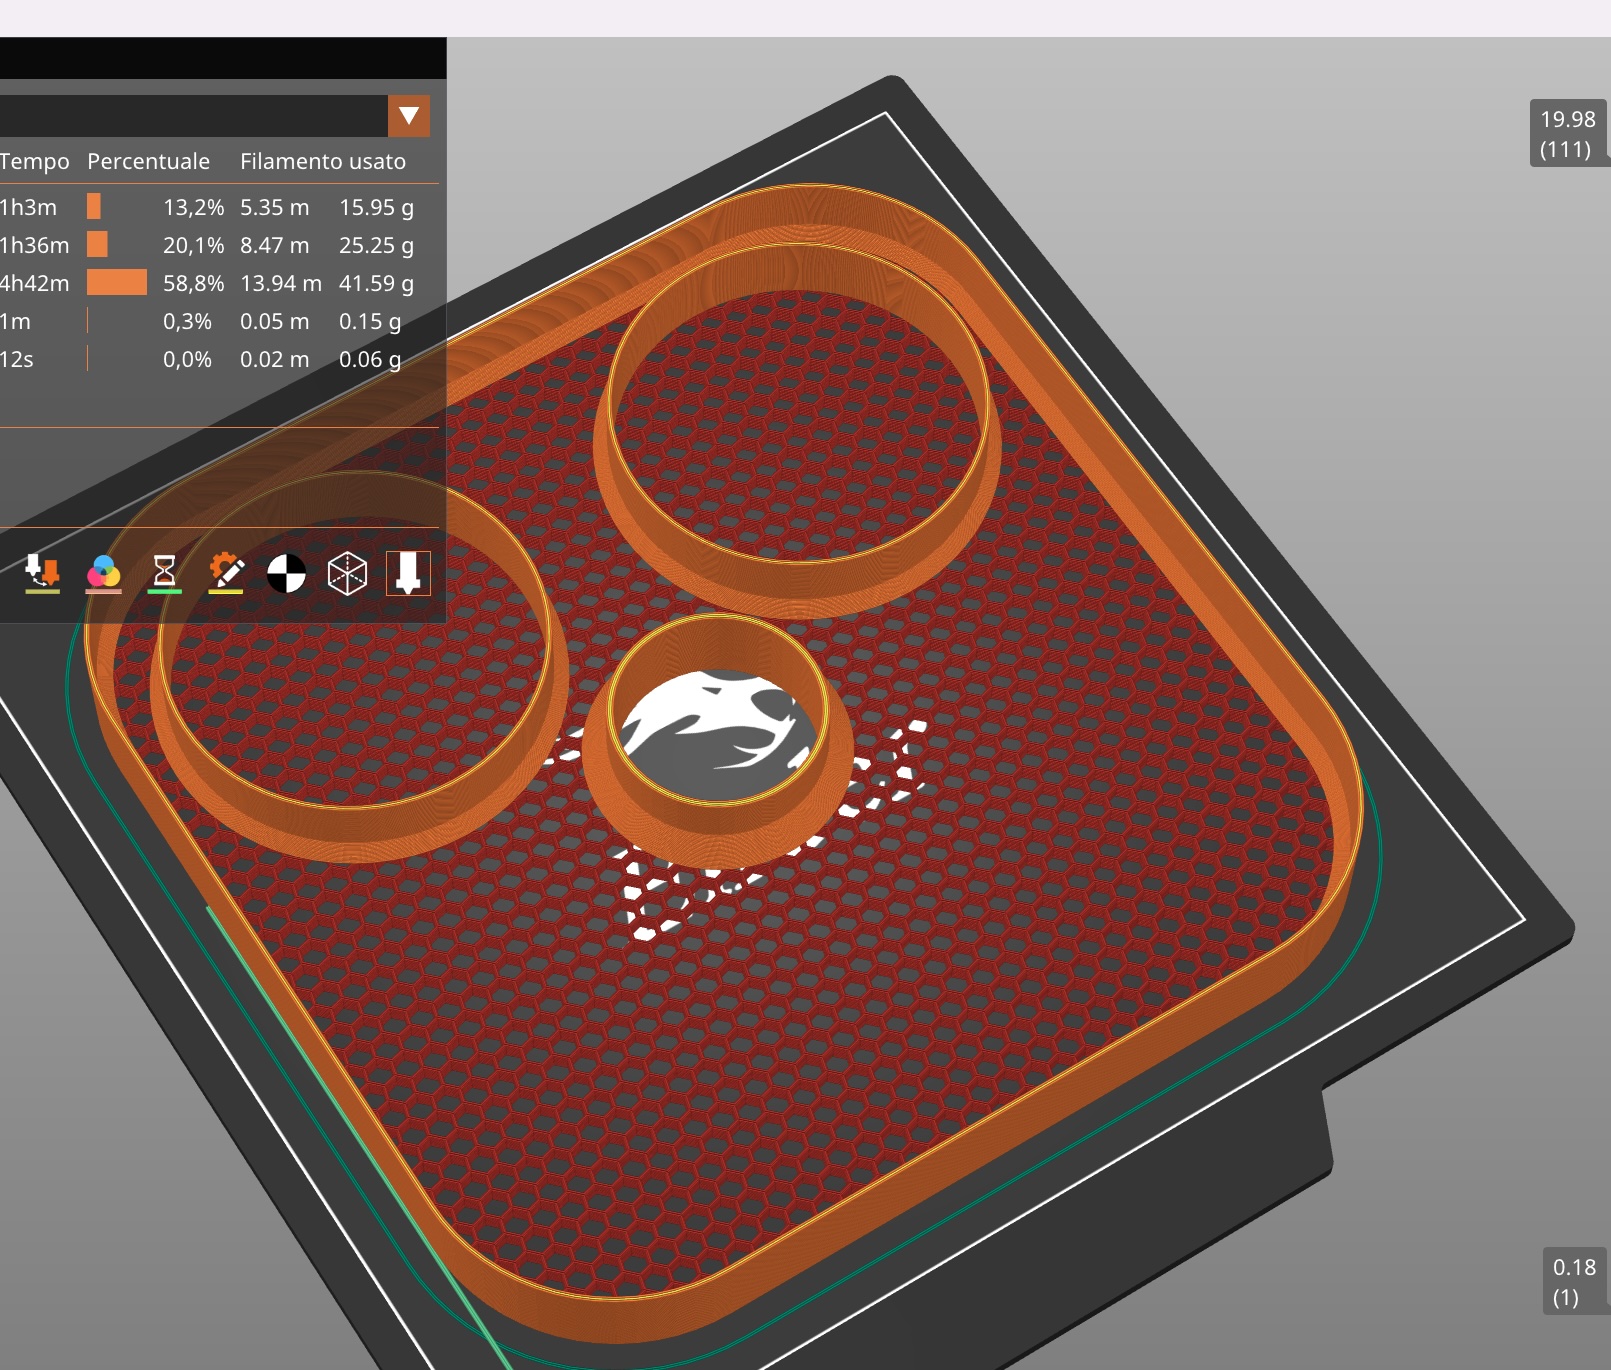Select the lower layer slider handle 0.18
The height and width of the screenshot is (1370, 1611).
point(1574,1281)
